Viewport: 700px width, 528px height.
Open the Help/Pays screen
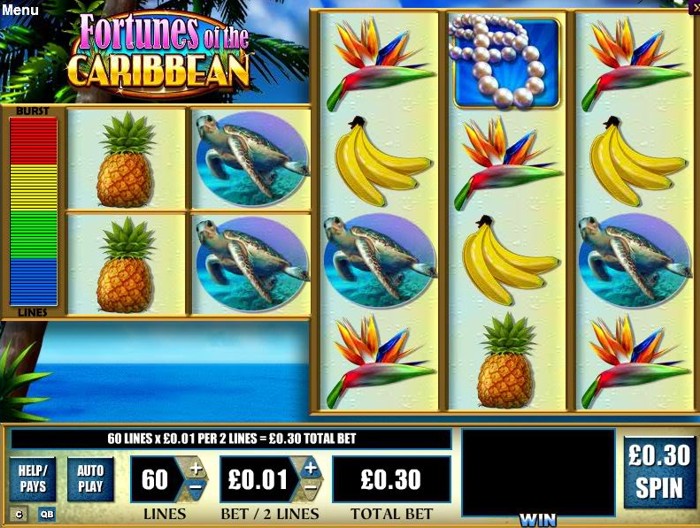33,479
